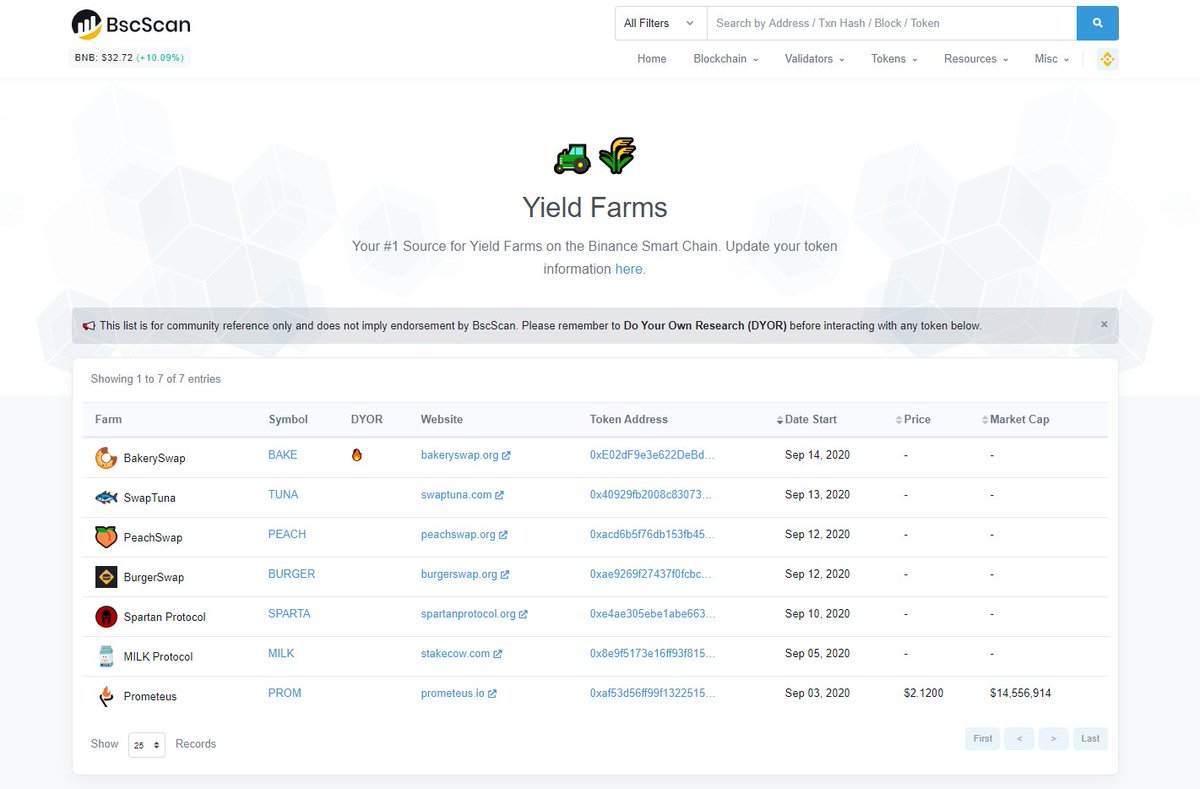Click the BakerySwap farm logo
Image resolution: width=1200 pixels, height=789 pixels.
(x=106, y=458)
